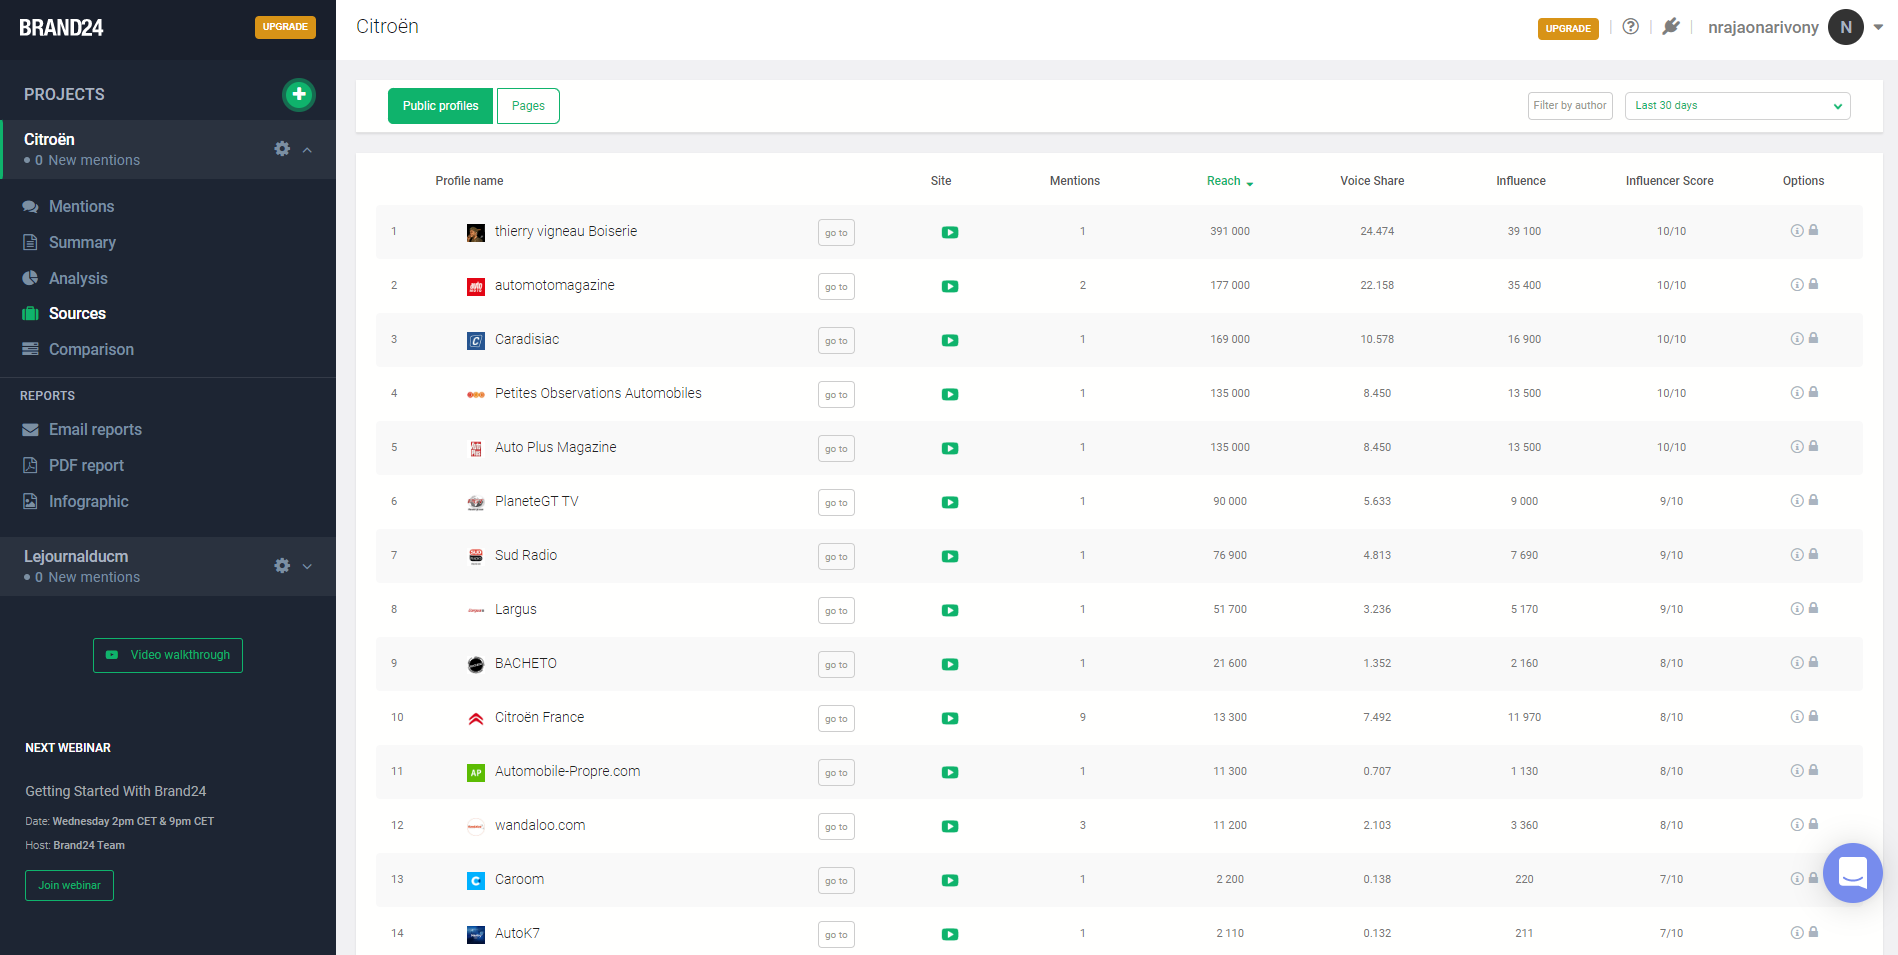This screenshot has width=1898, height=955.
Task: Open the Summary section
Action: pos(82,242)
